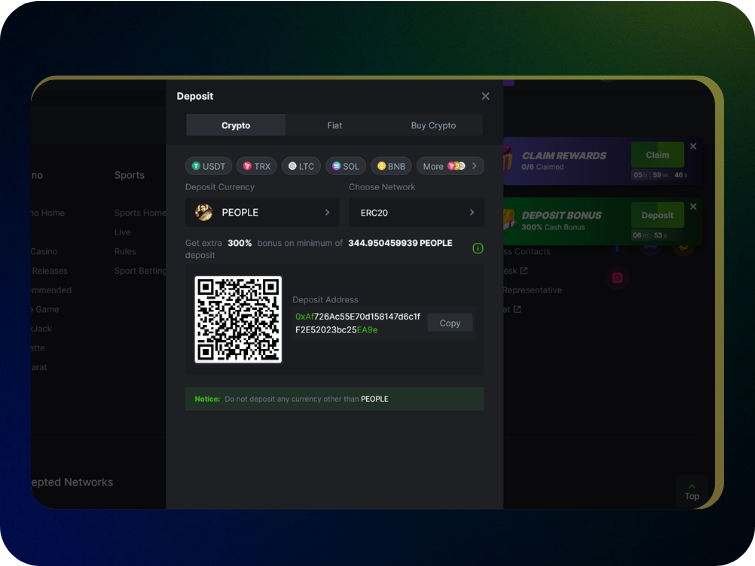Screen dimensions: 755x566
Task: Open Sports Home link
Action: pos(140,213)
